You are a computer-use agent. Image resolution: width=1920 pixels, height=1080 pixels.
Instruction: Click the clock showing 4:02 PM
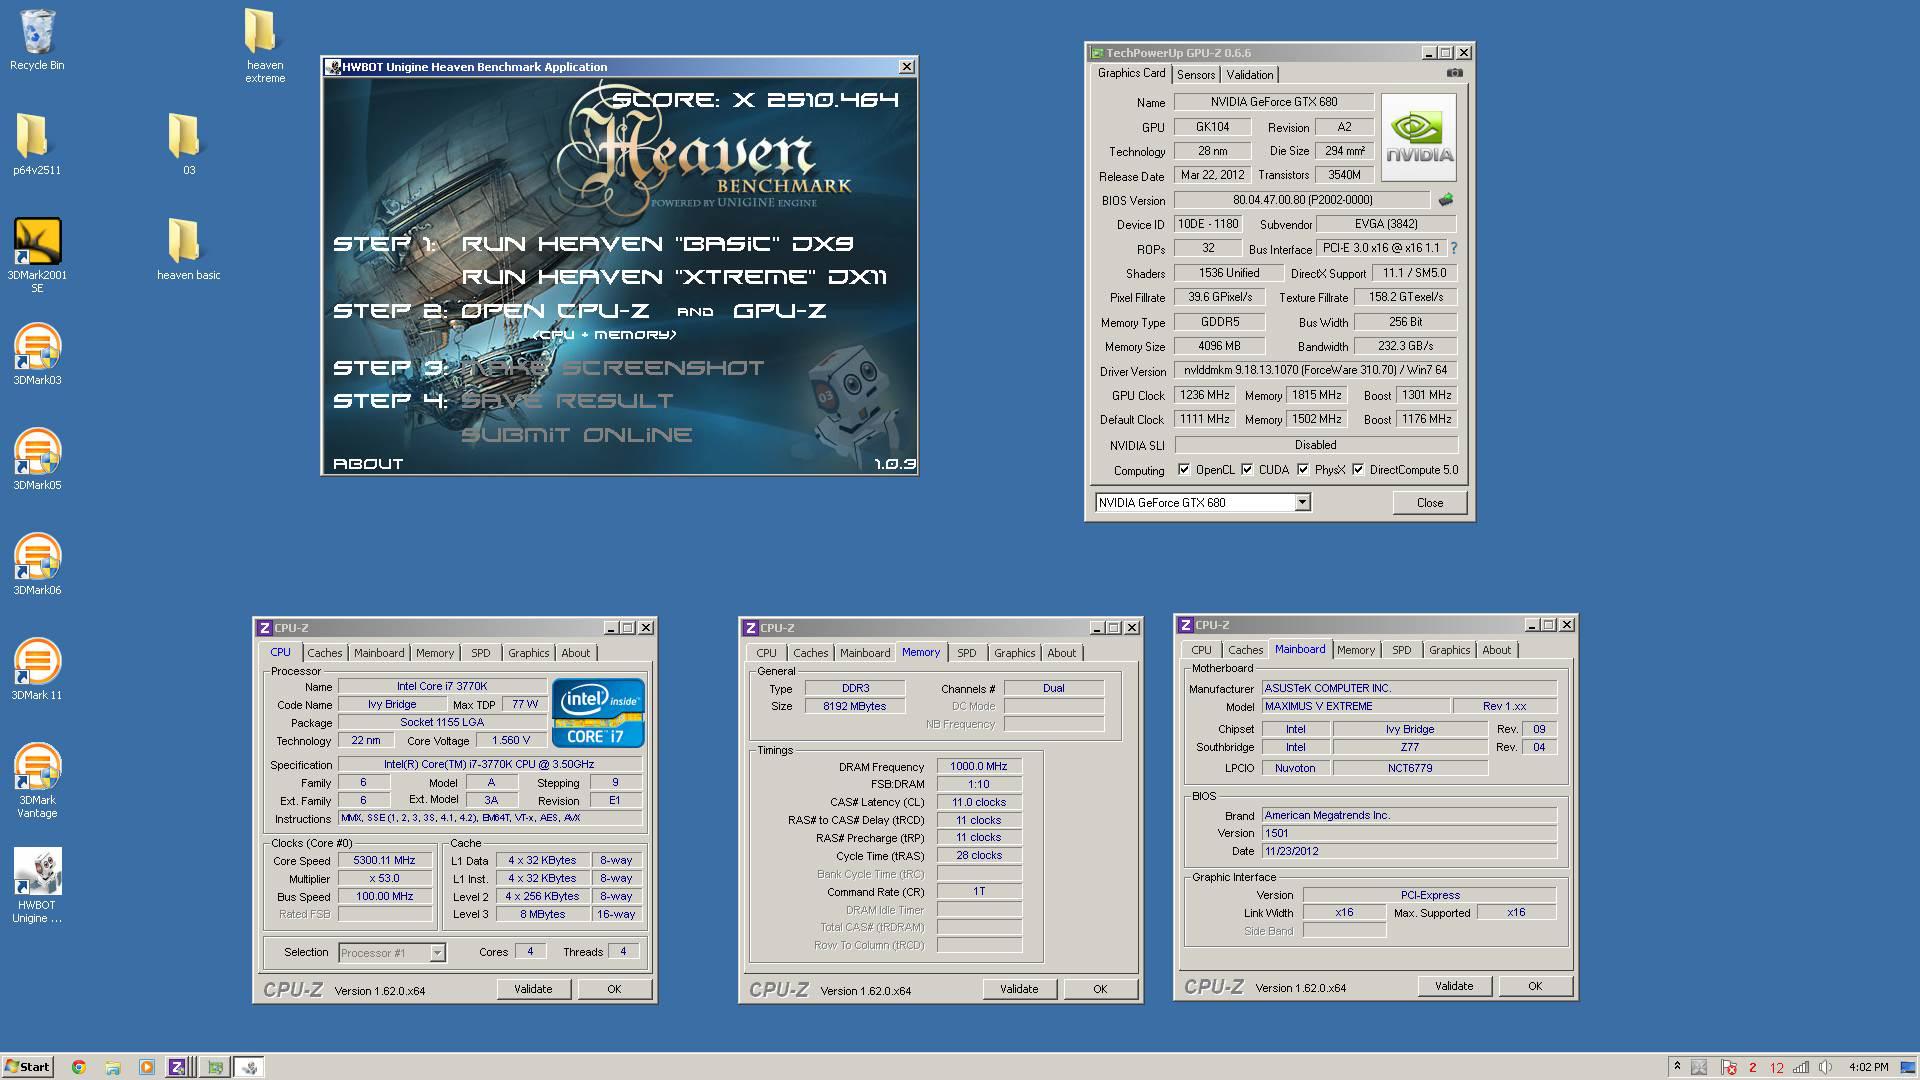pyautogui.click(x=1869, y=1067)
